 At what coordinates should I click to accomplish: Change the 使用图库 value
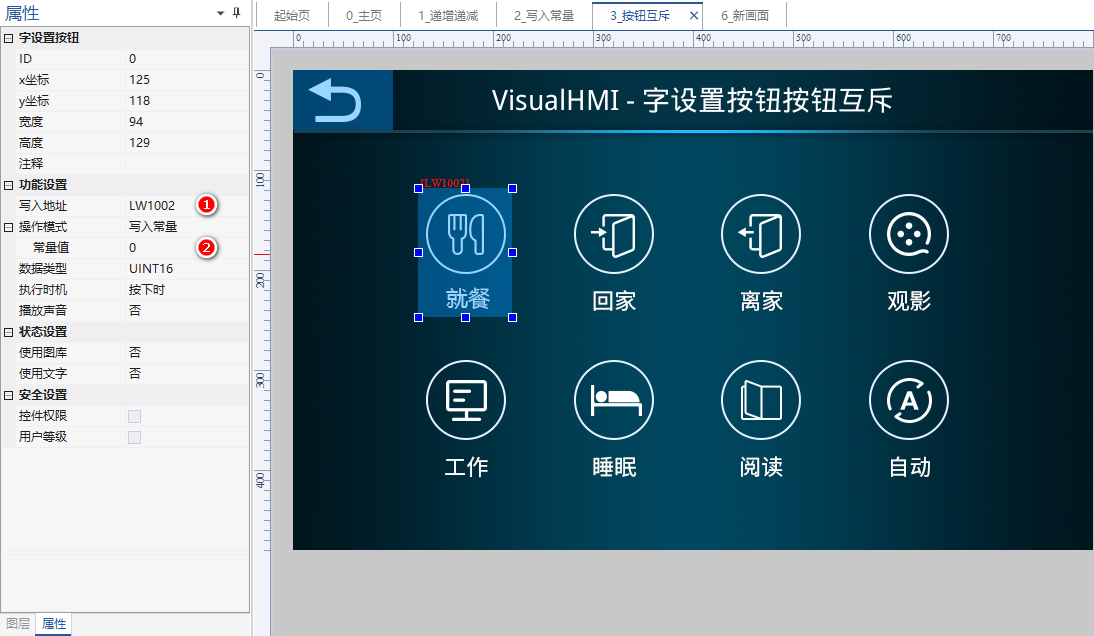coord(187,353)
